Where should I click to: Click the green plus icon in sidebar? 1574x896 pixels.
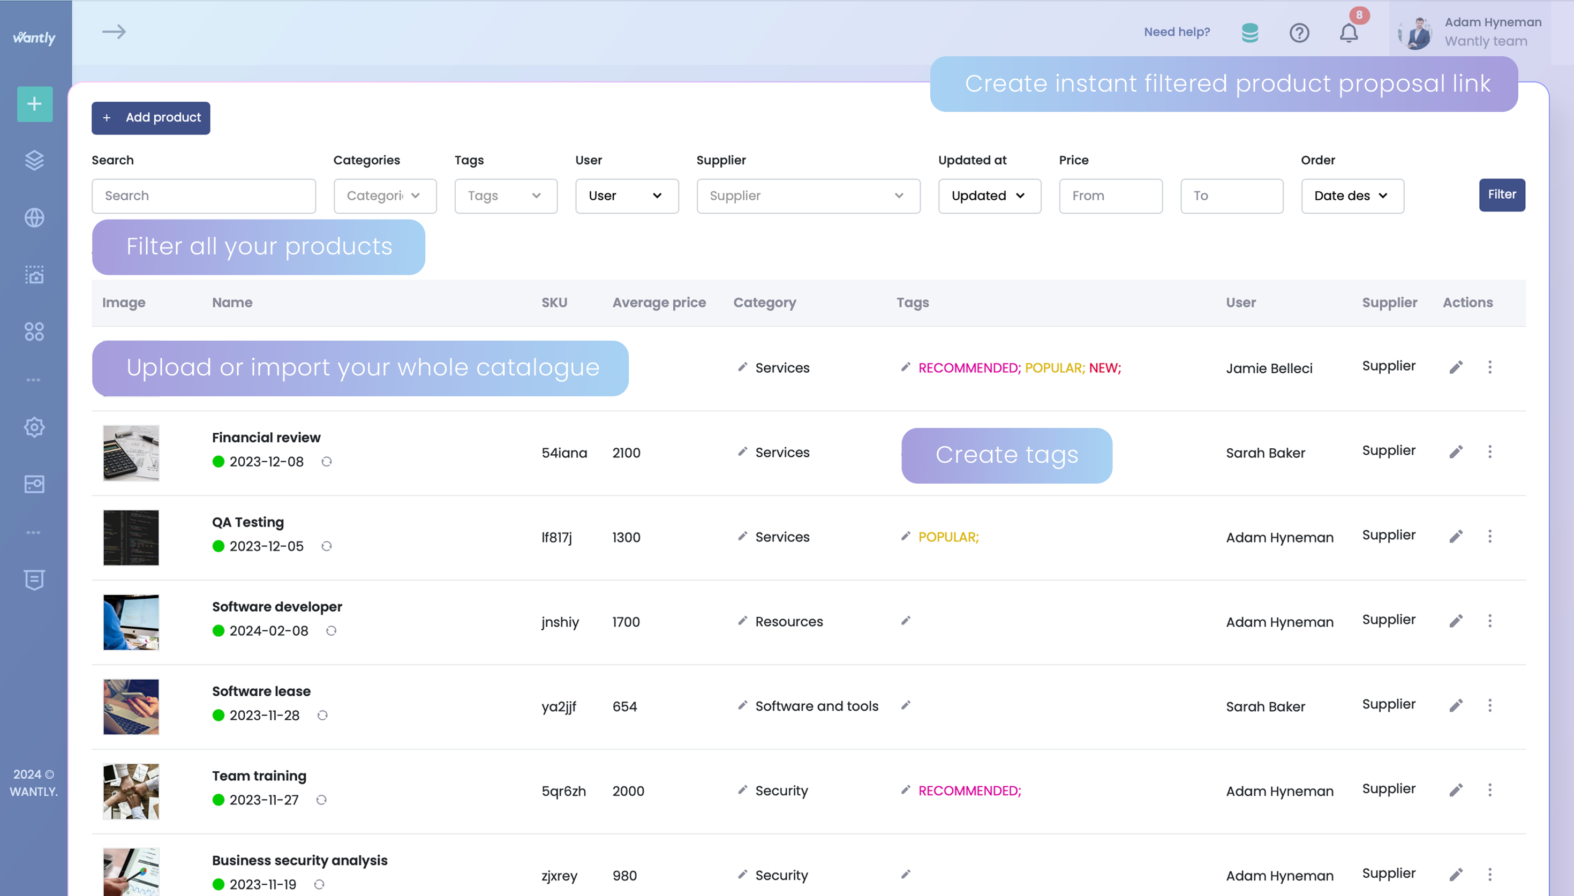click(35, 104)
